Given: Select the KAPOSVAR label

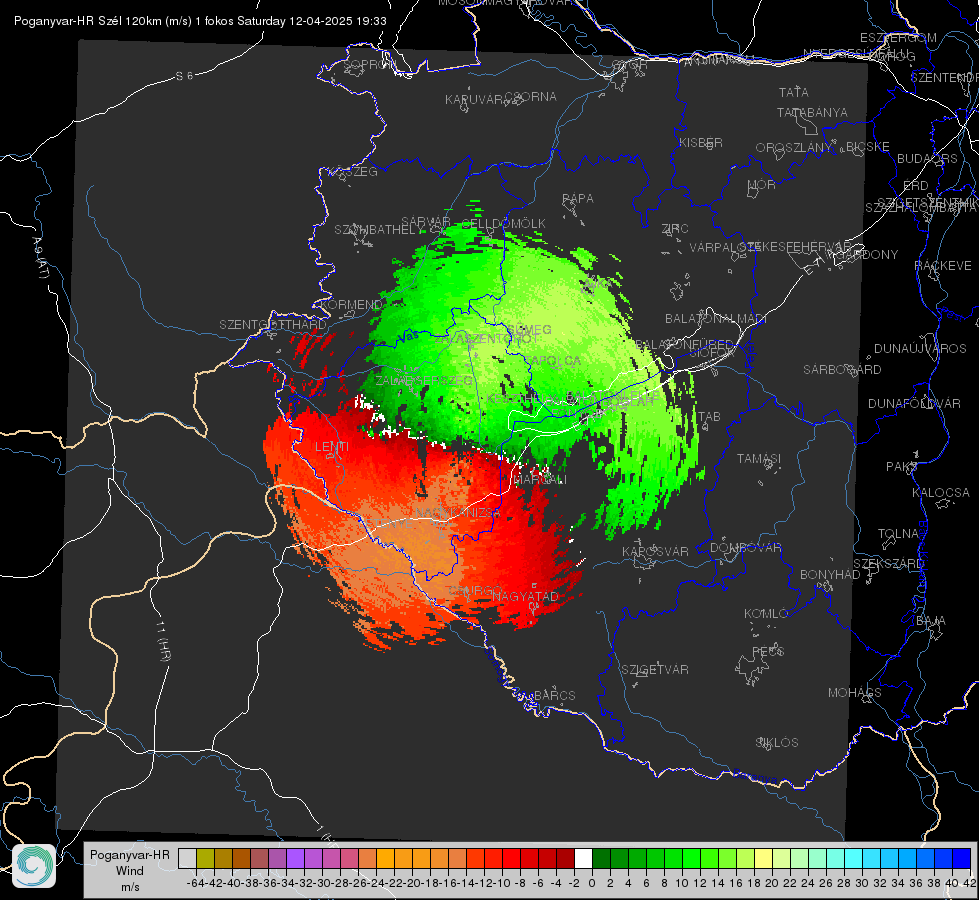Looking at the screenshot, I should [x=656, y=551].
